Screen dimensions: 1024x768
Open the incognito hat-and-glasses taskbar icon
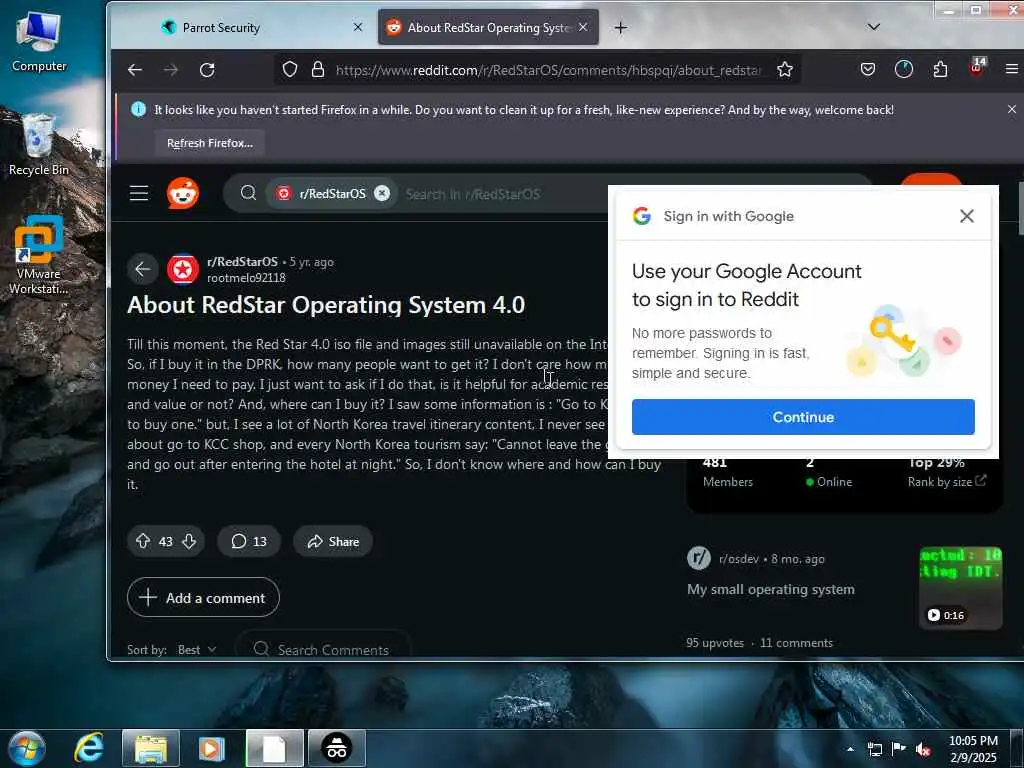[x=337, y=748]
